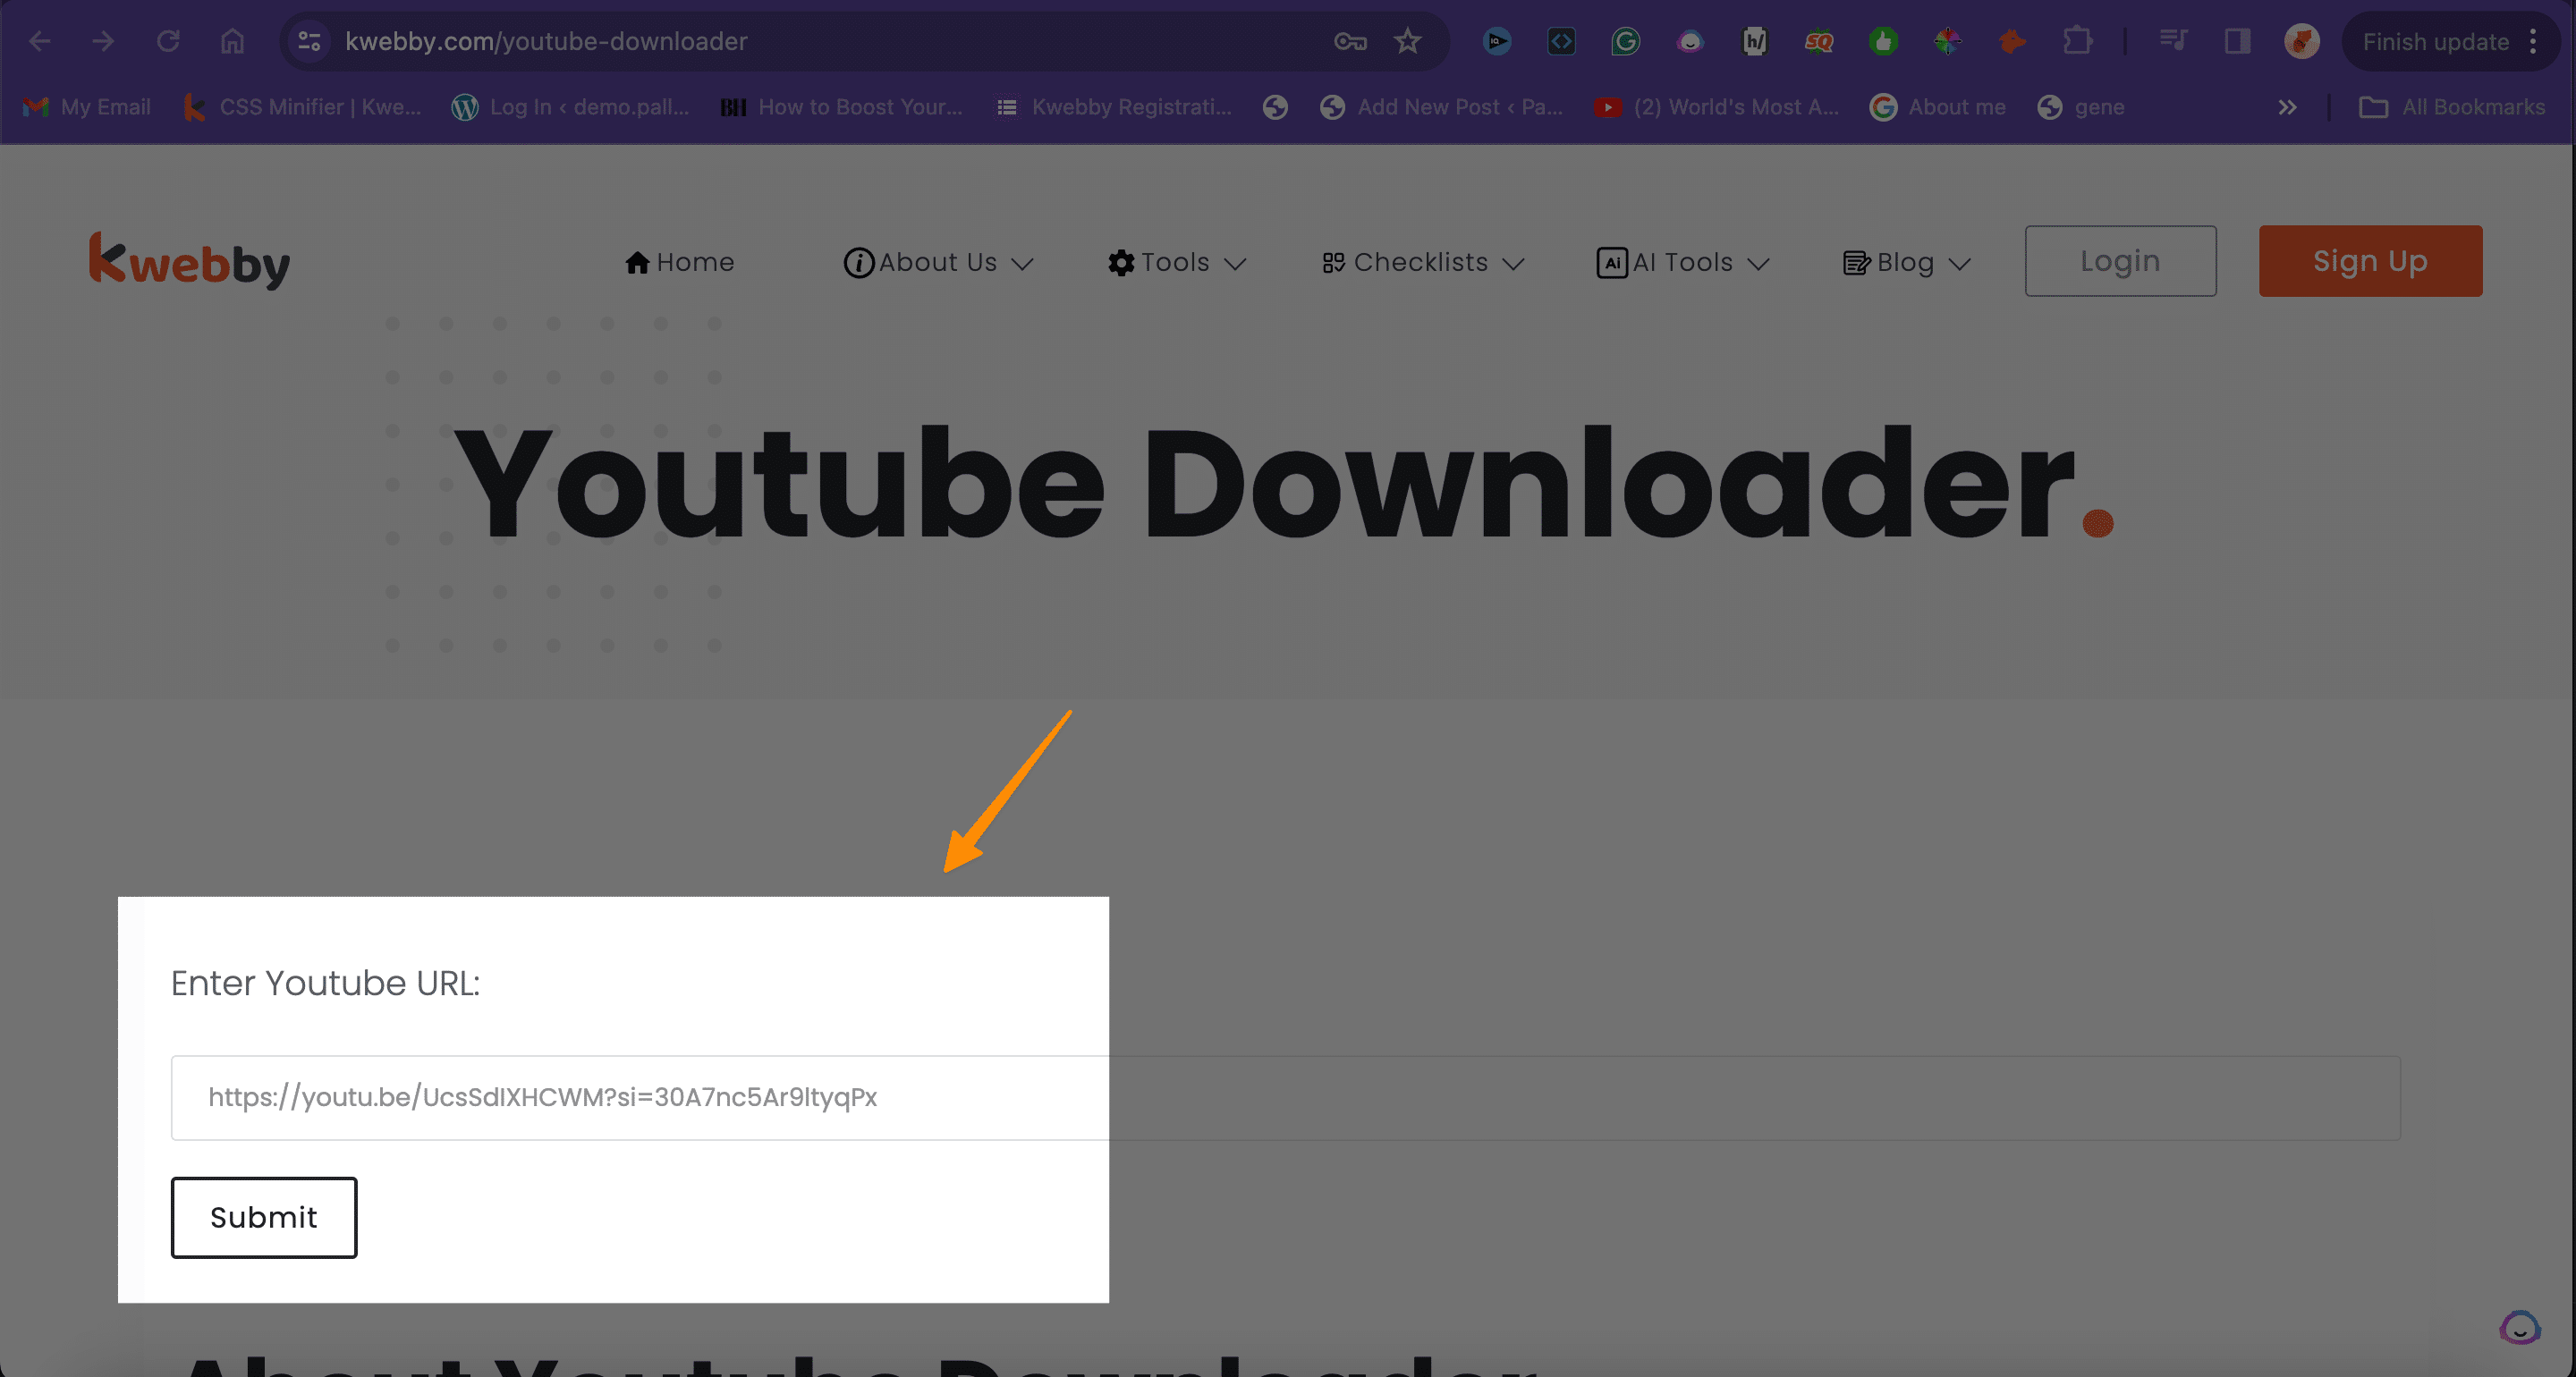Open the Log In demo.pall bookmark

[x=570, y=107]
